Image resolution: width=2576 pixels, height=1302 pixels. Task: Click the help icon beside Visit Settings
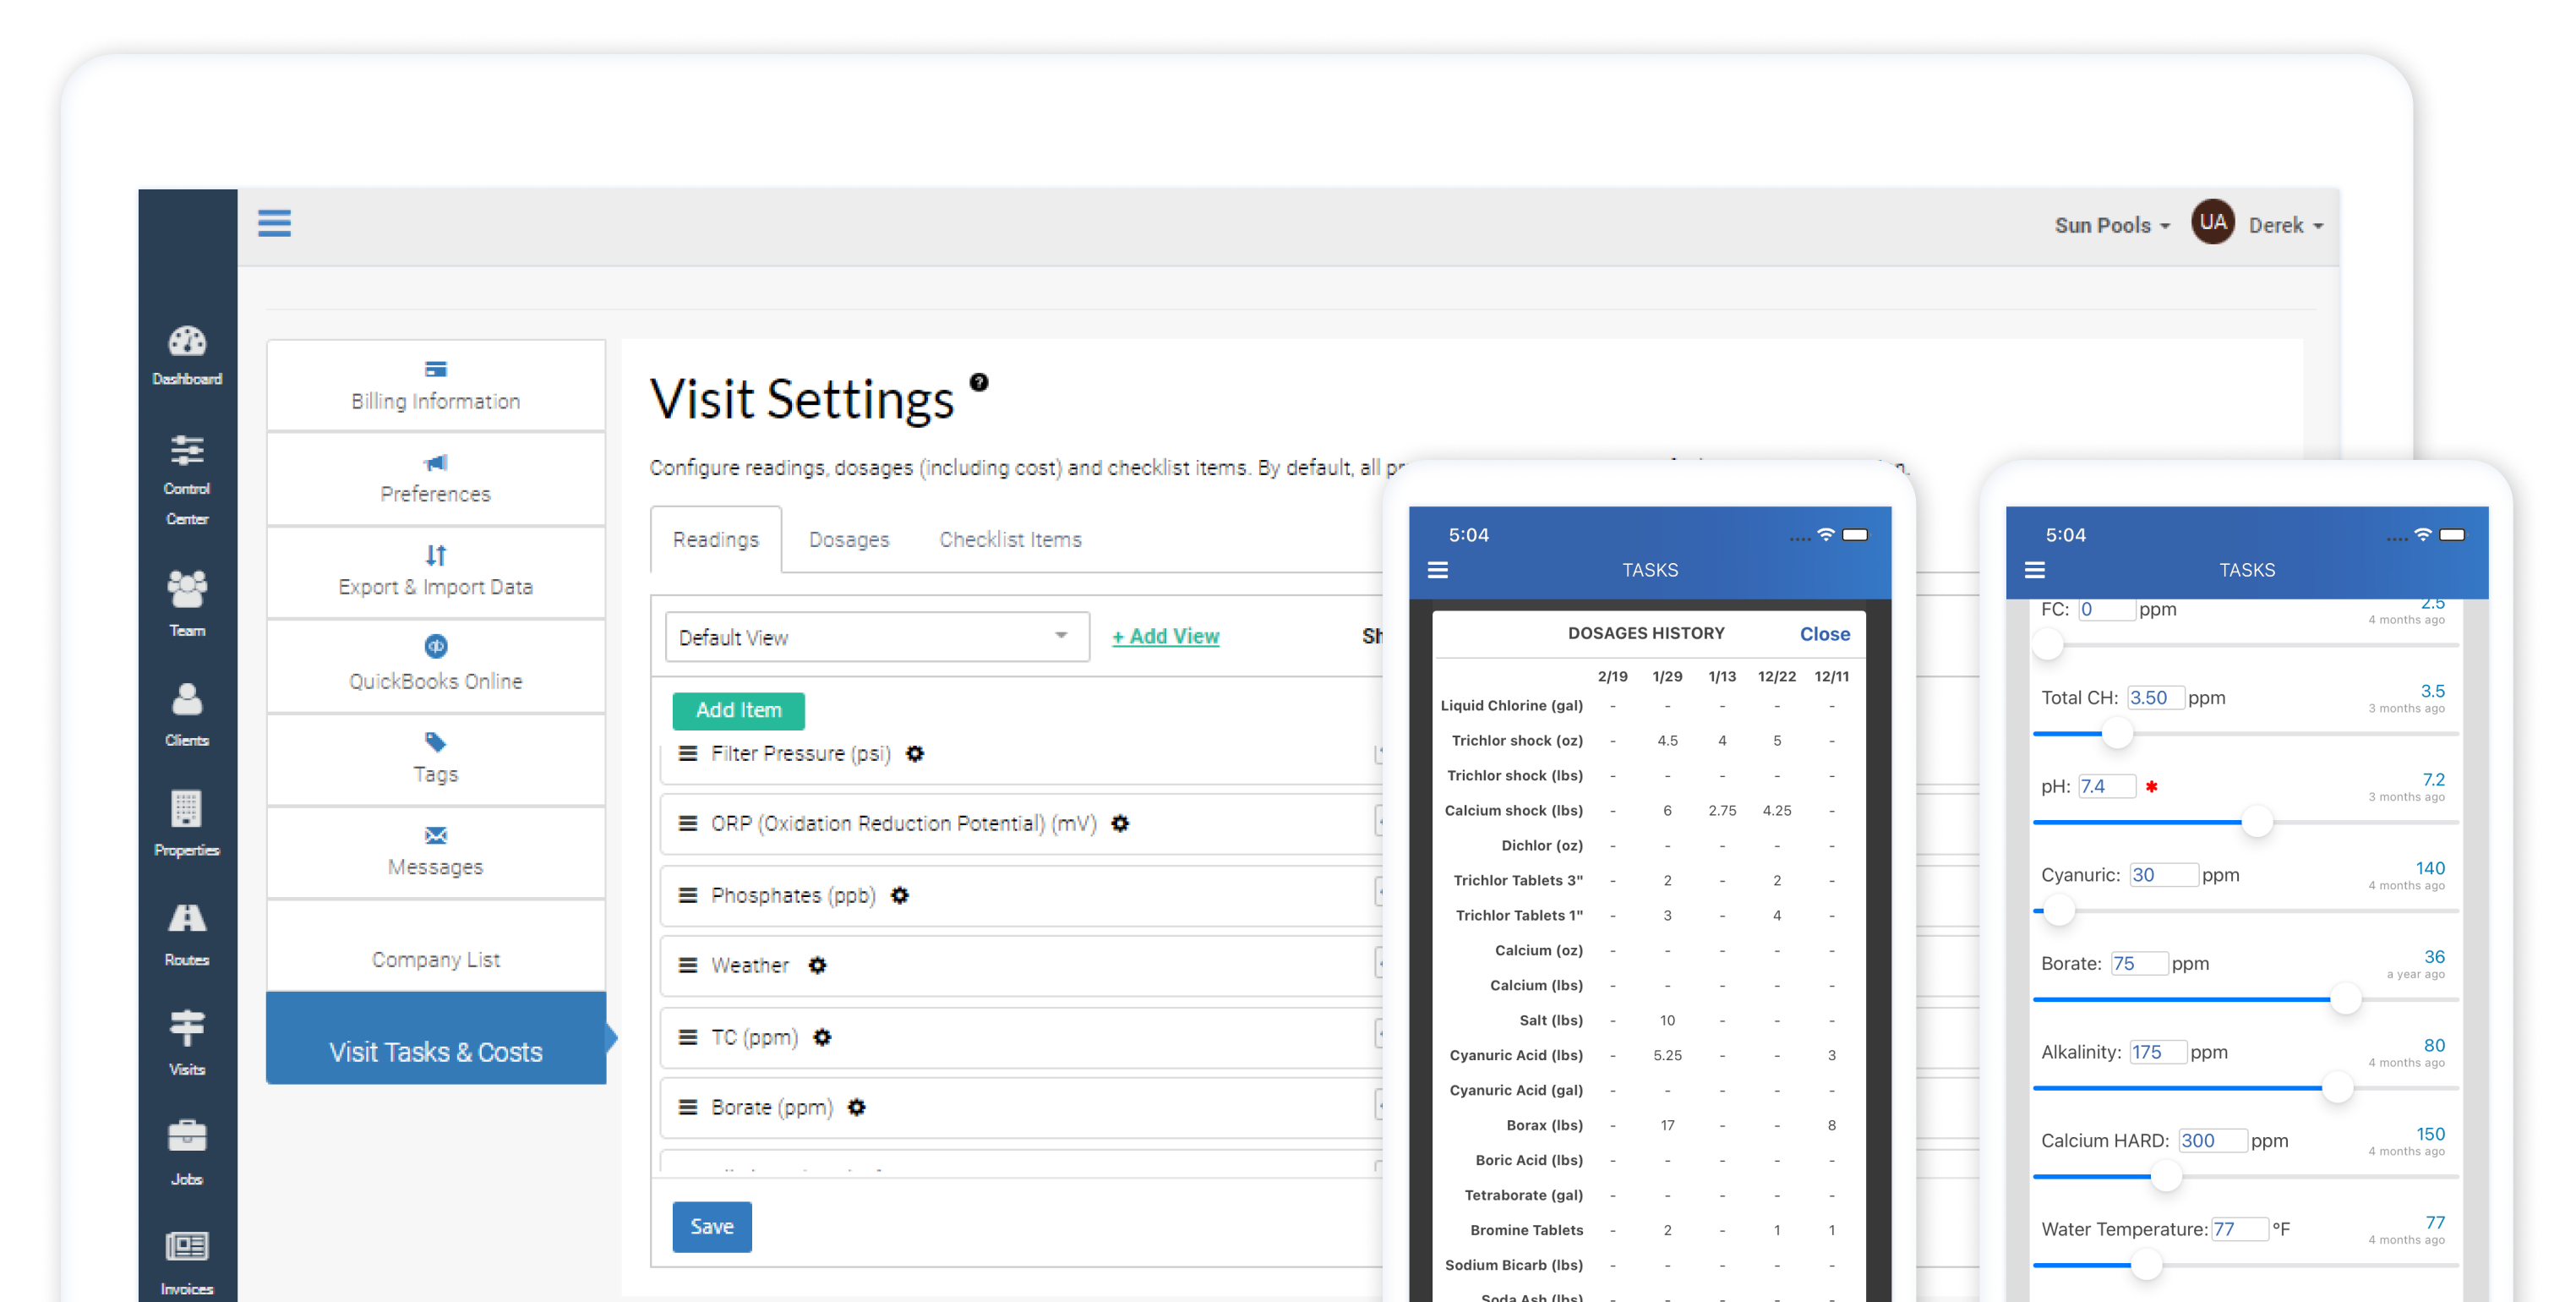[979, 382]
